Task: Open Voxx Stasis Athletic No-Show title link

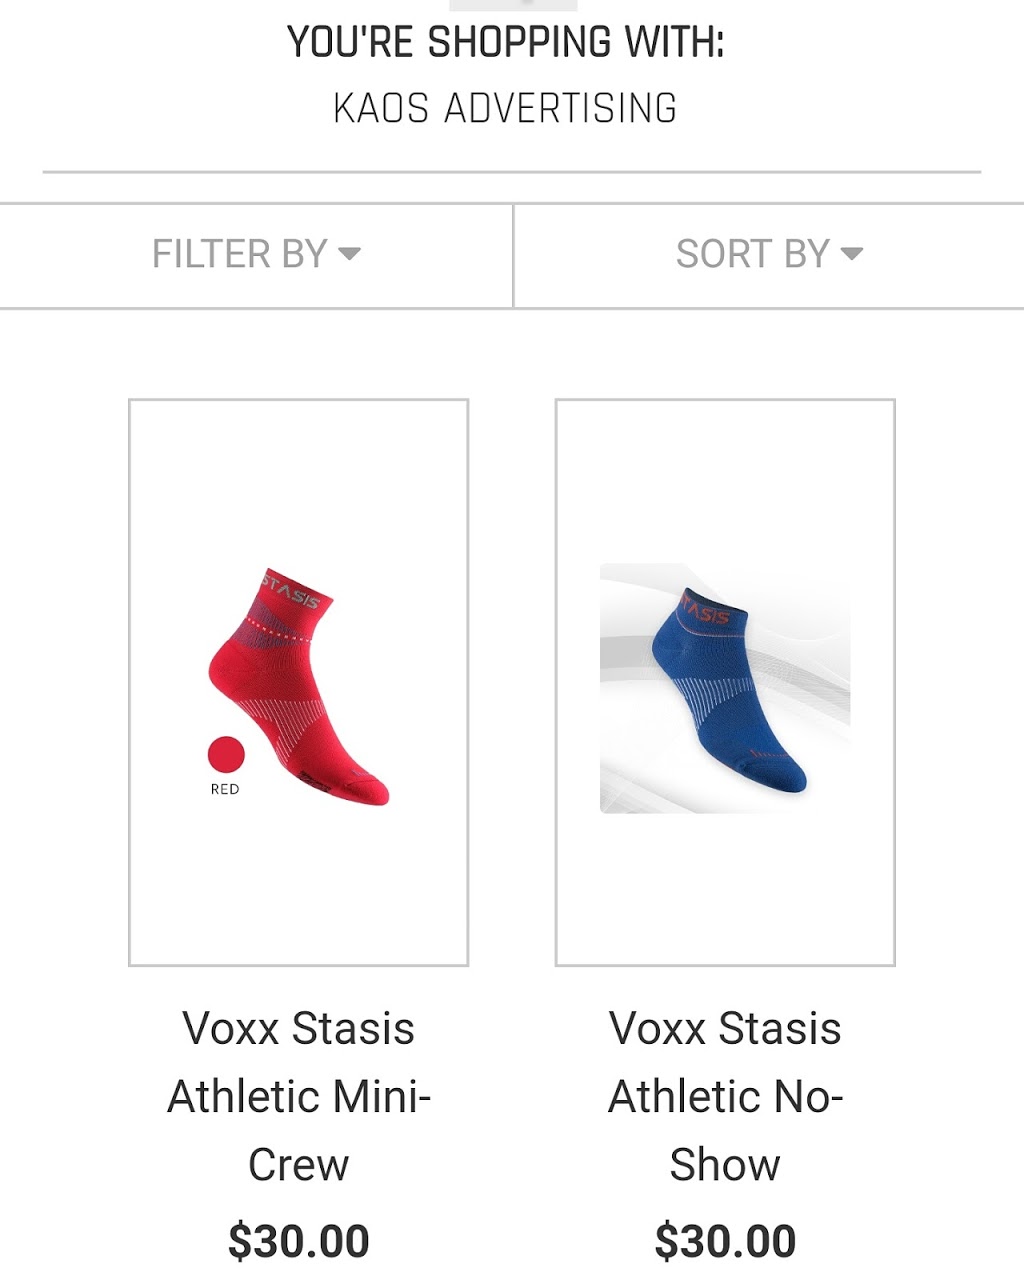Action: 725,1096
